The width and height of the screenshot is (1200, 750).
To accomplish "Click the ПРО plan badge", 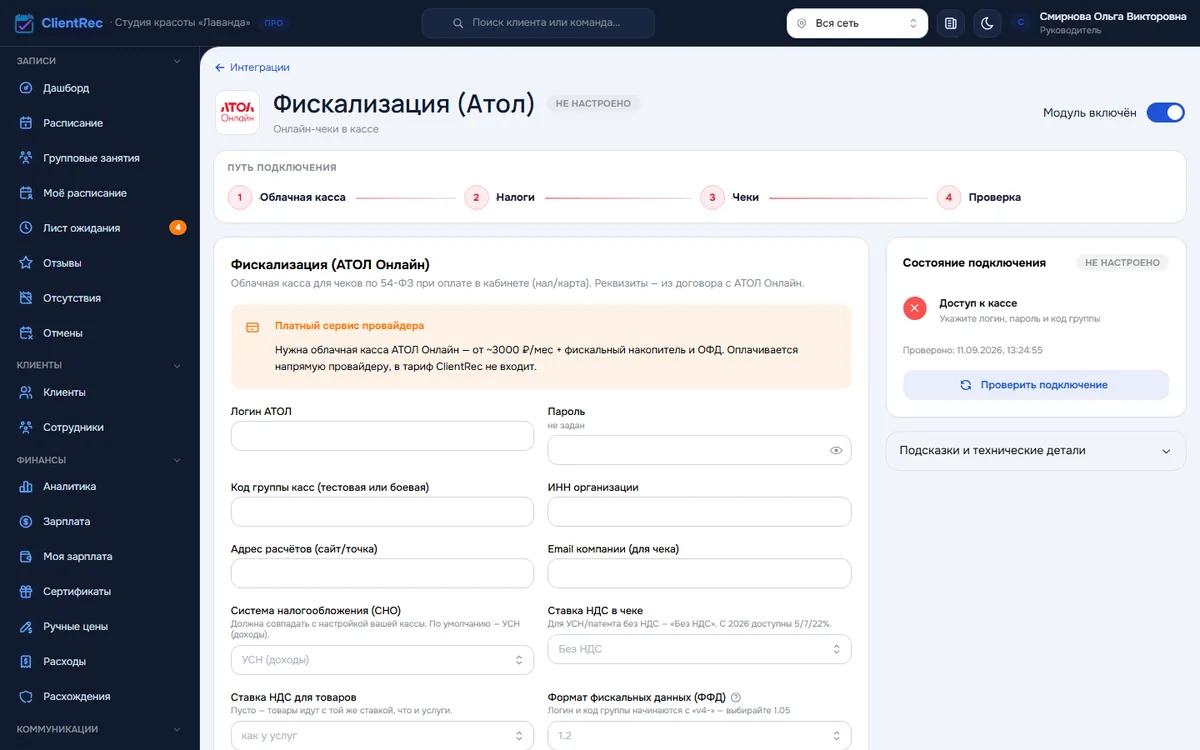I will [x=272, y=22].
